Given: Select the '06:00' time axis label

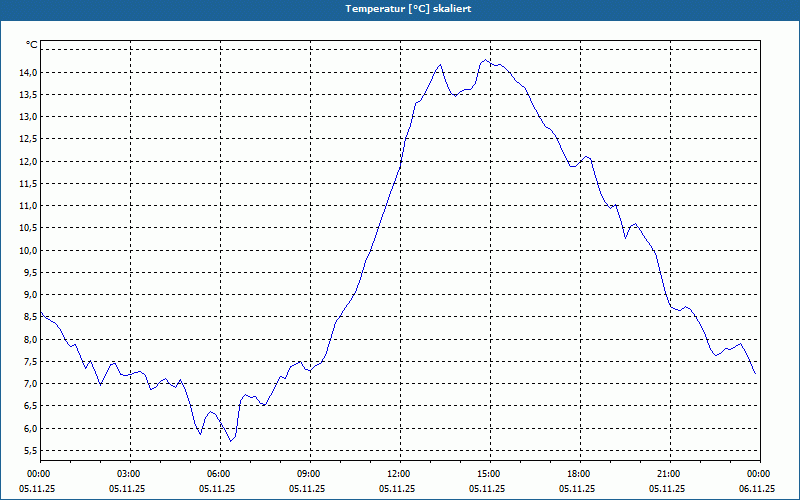Looking at the screenshot, I should [x=217, y=474].
